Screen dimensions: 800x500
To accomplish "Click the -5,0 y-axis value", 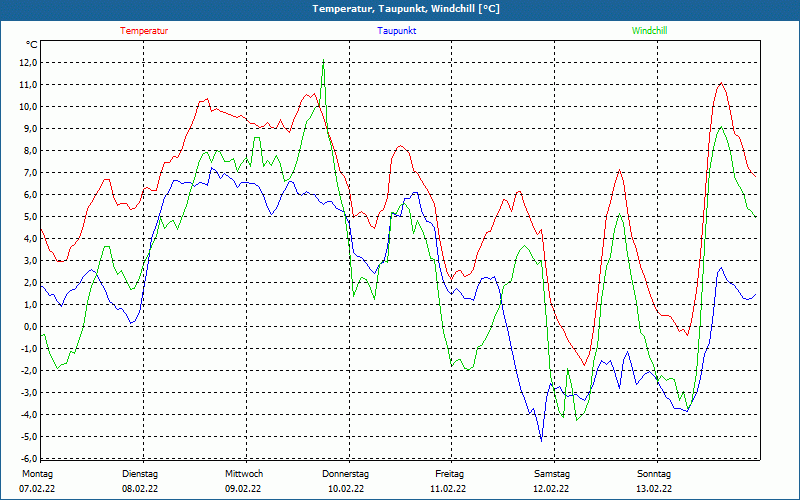I will point(29,436).
